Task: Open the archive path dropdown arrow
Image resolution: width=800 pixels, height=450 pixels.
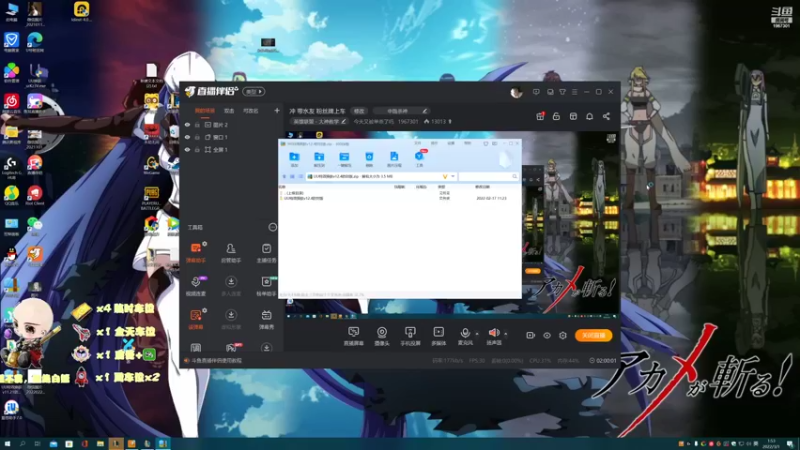Action: (453, 177)
